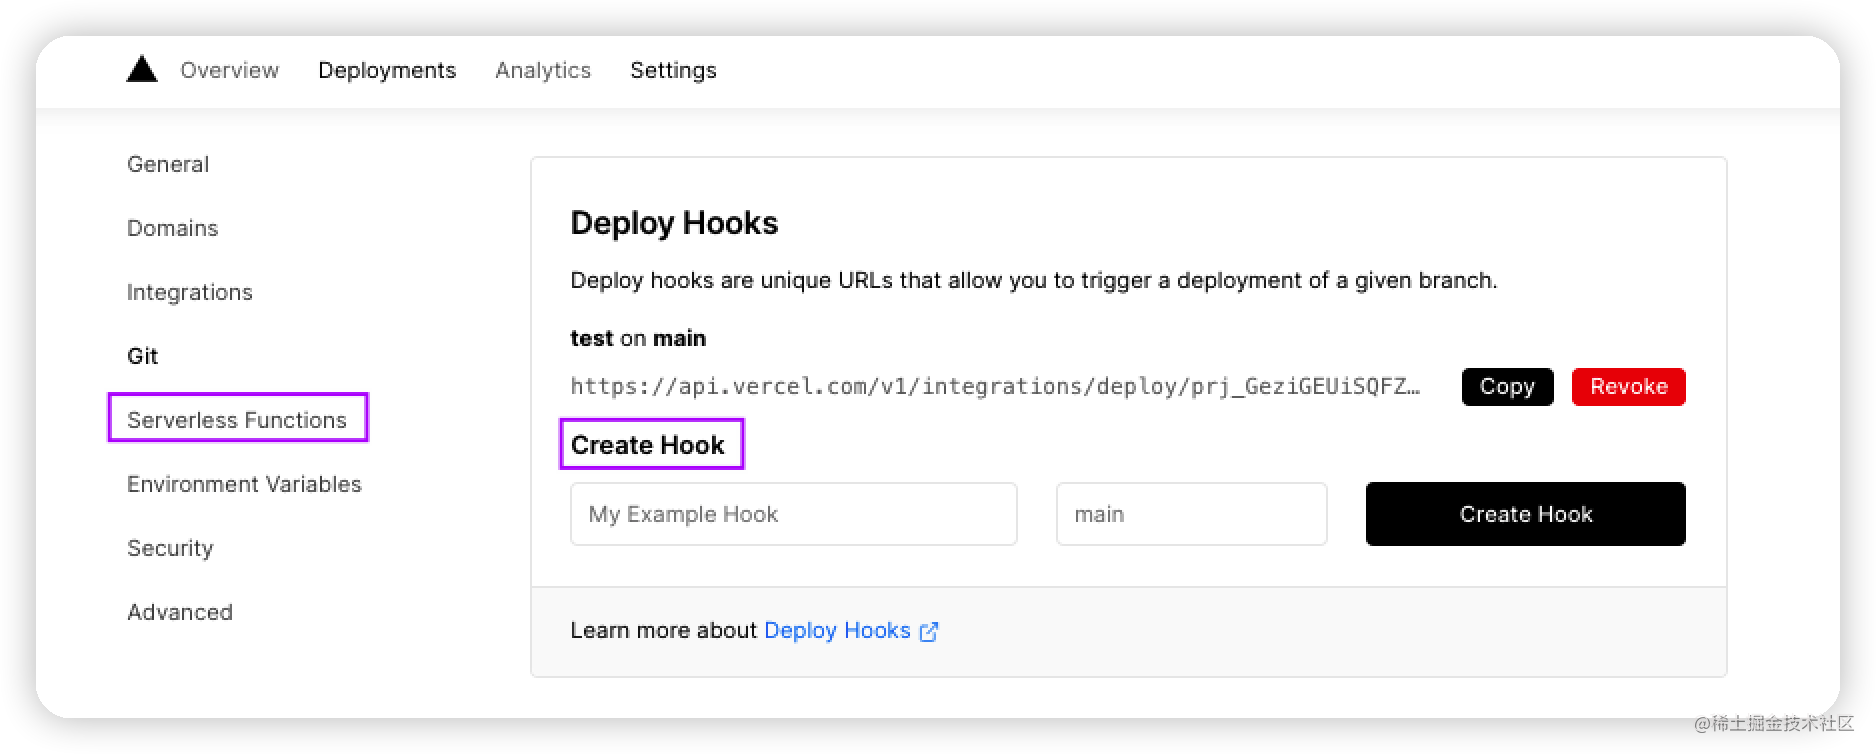Open General settings in the sidebar
This screenshot has width=1876, height=754.
[168, 164]
